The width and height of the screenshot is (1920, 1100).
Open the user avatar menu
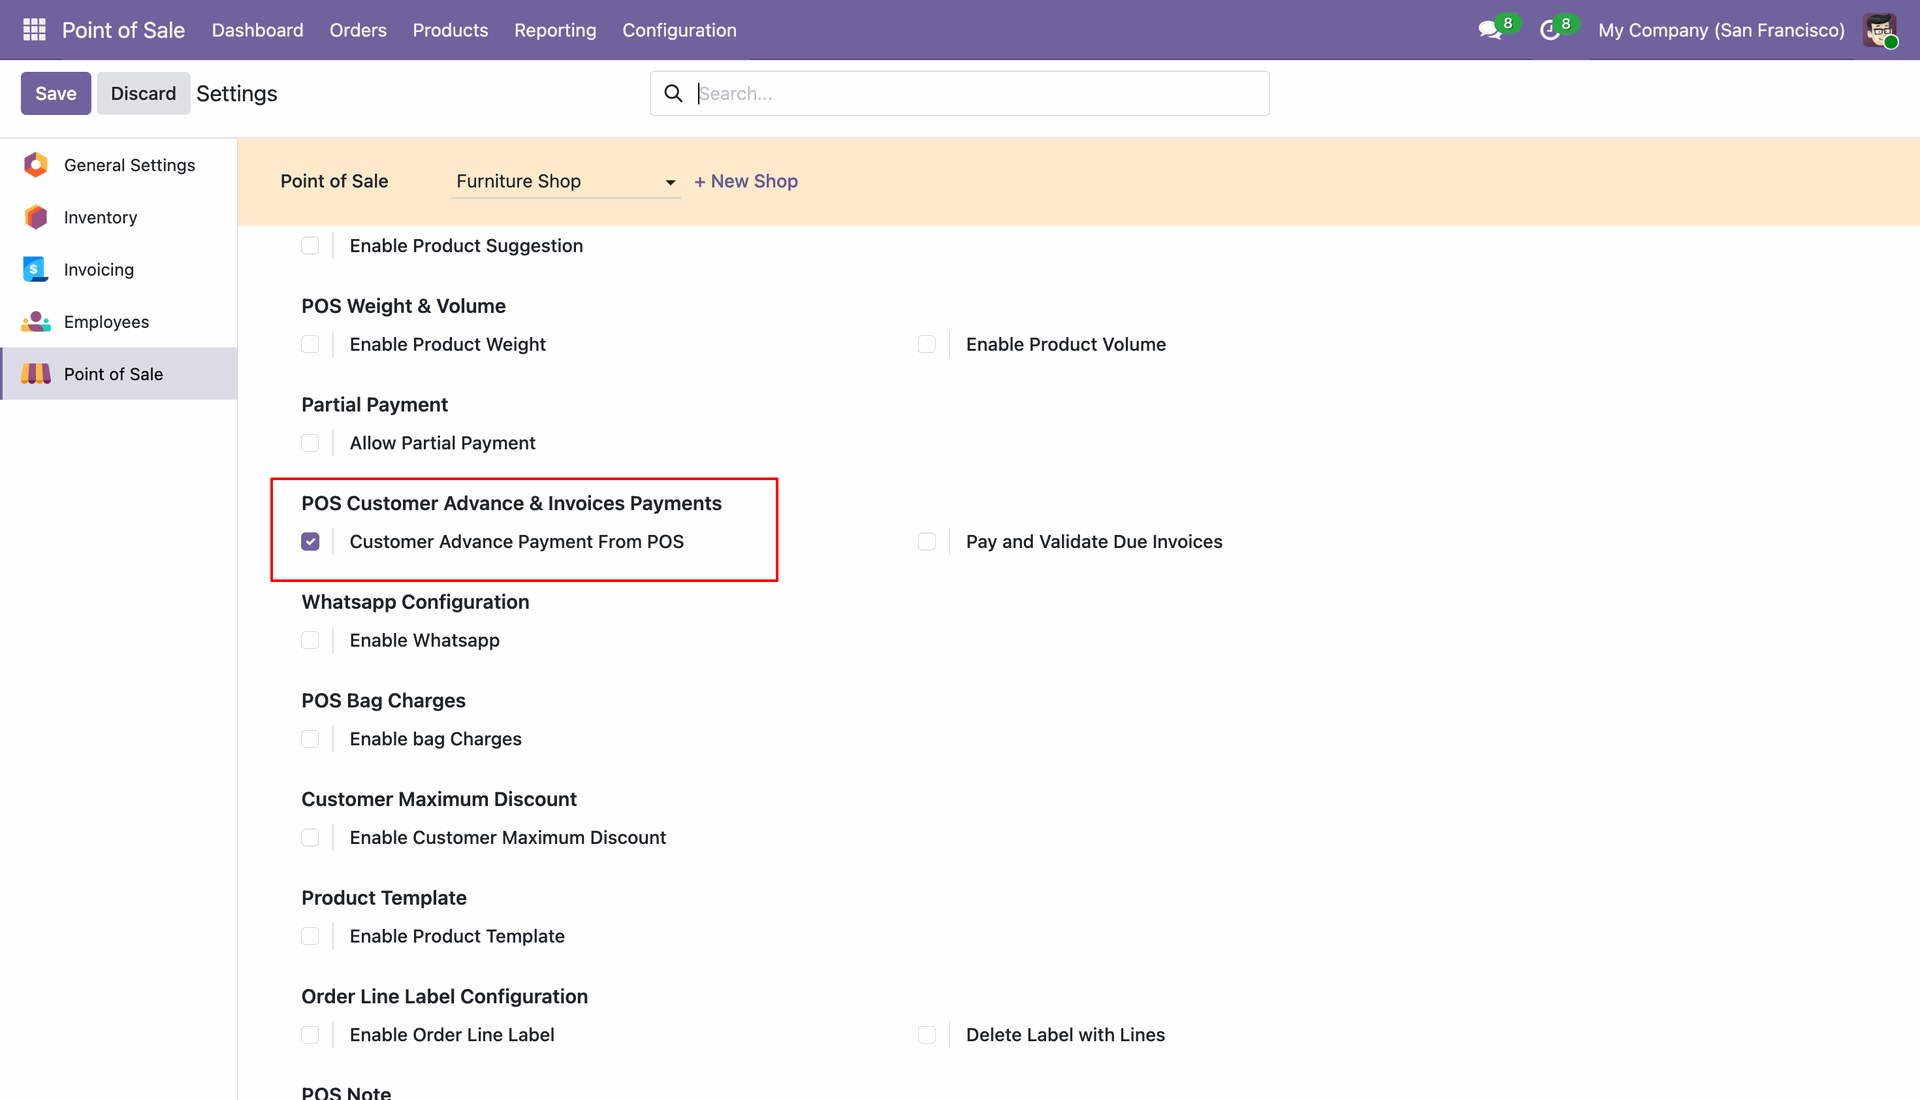(1880, 30)
